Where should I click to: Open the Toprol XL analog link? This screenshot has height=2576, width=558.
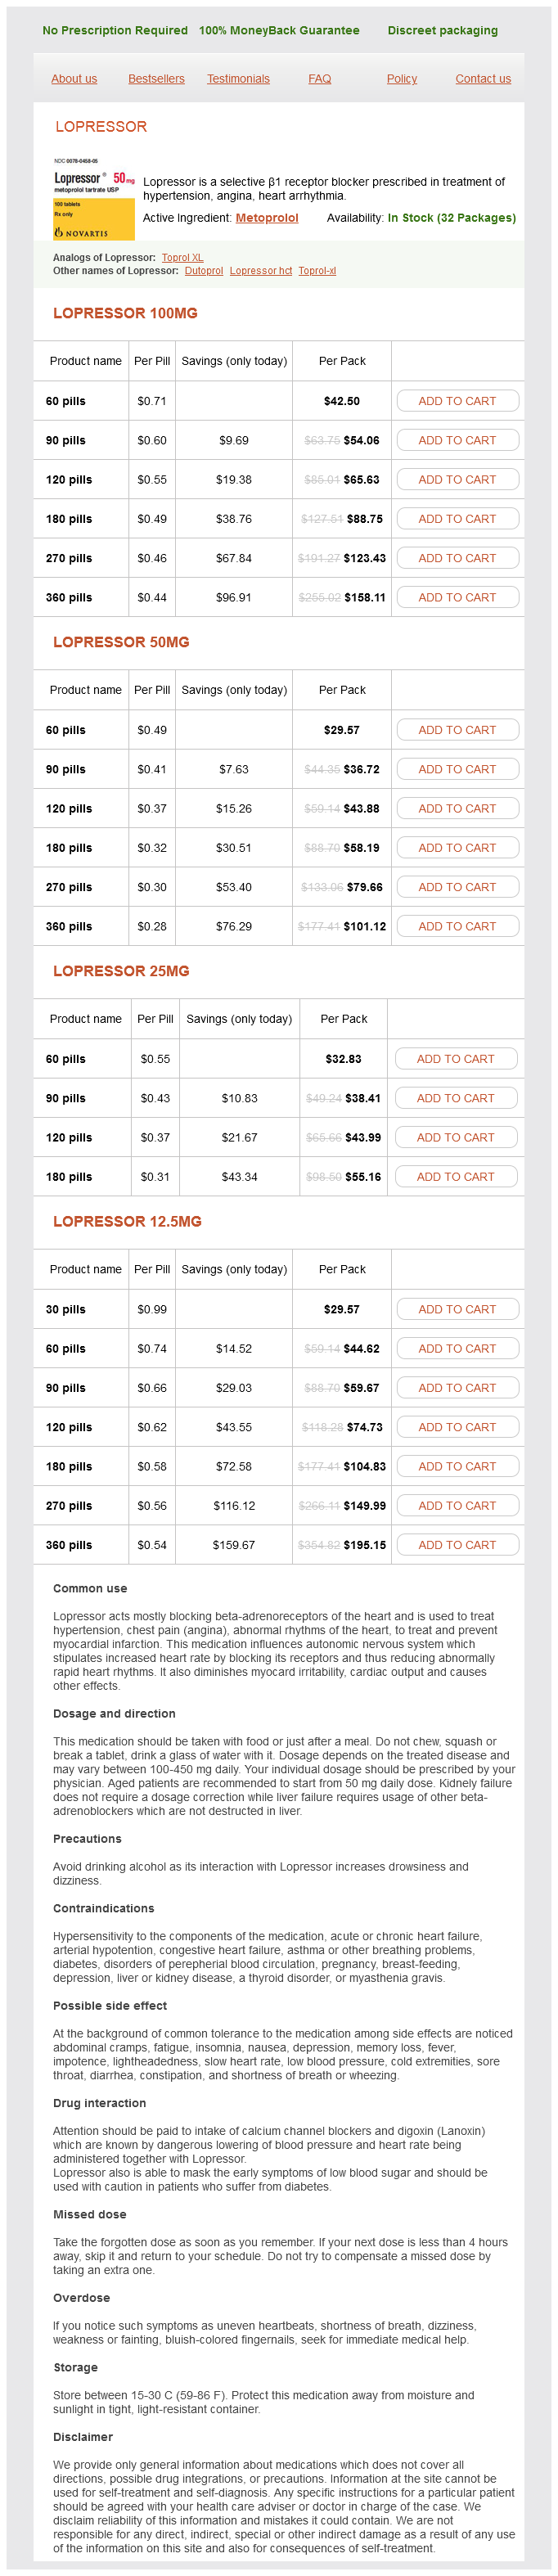tap(182, 258)
